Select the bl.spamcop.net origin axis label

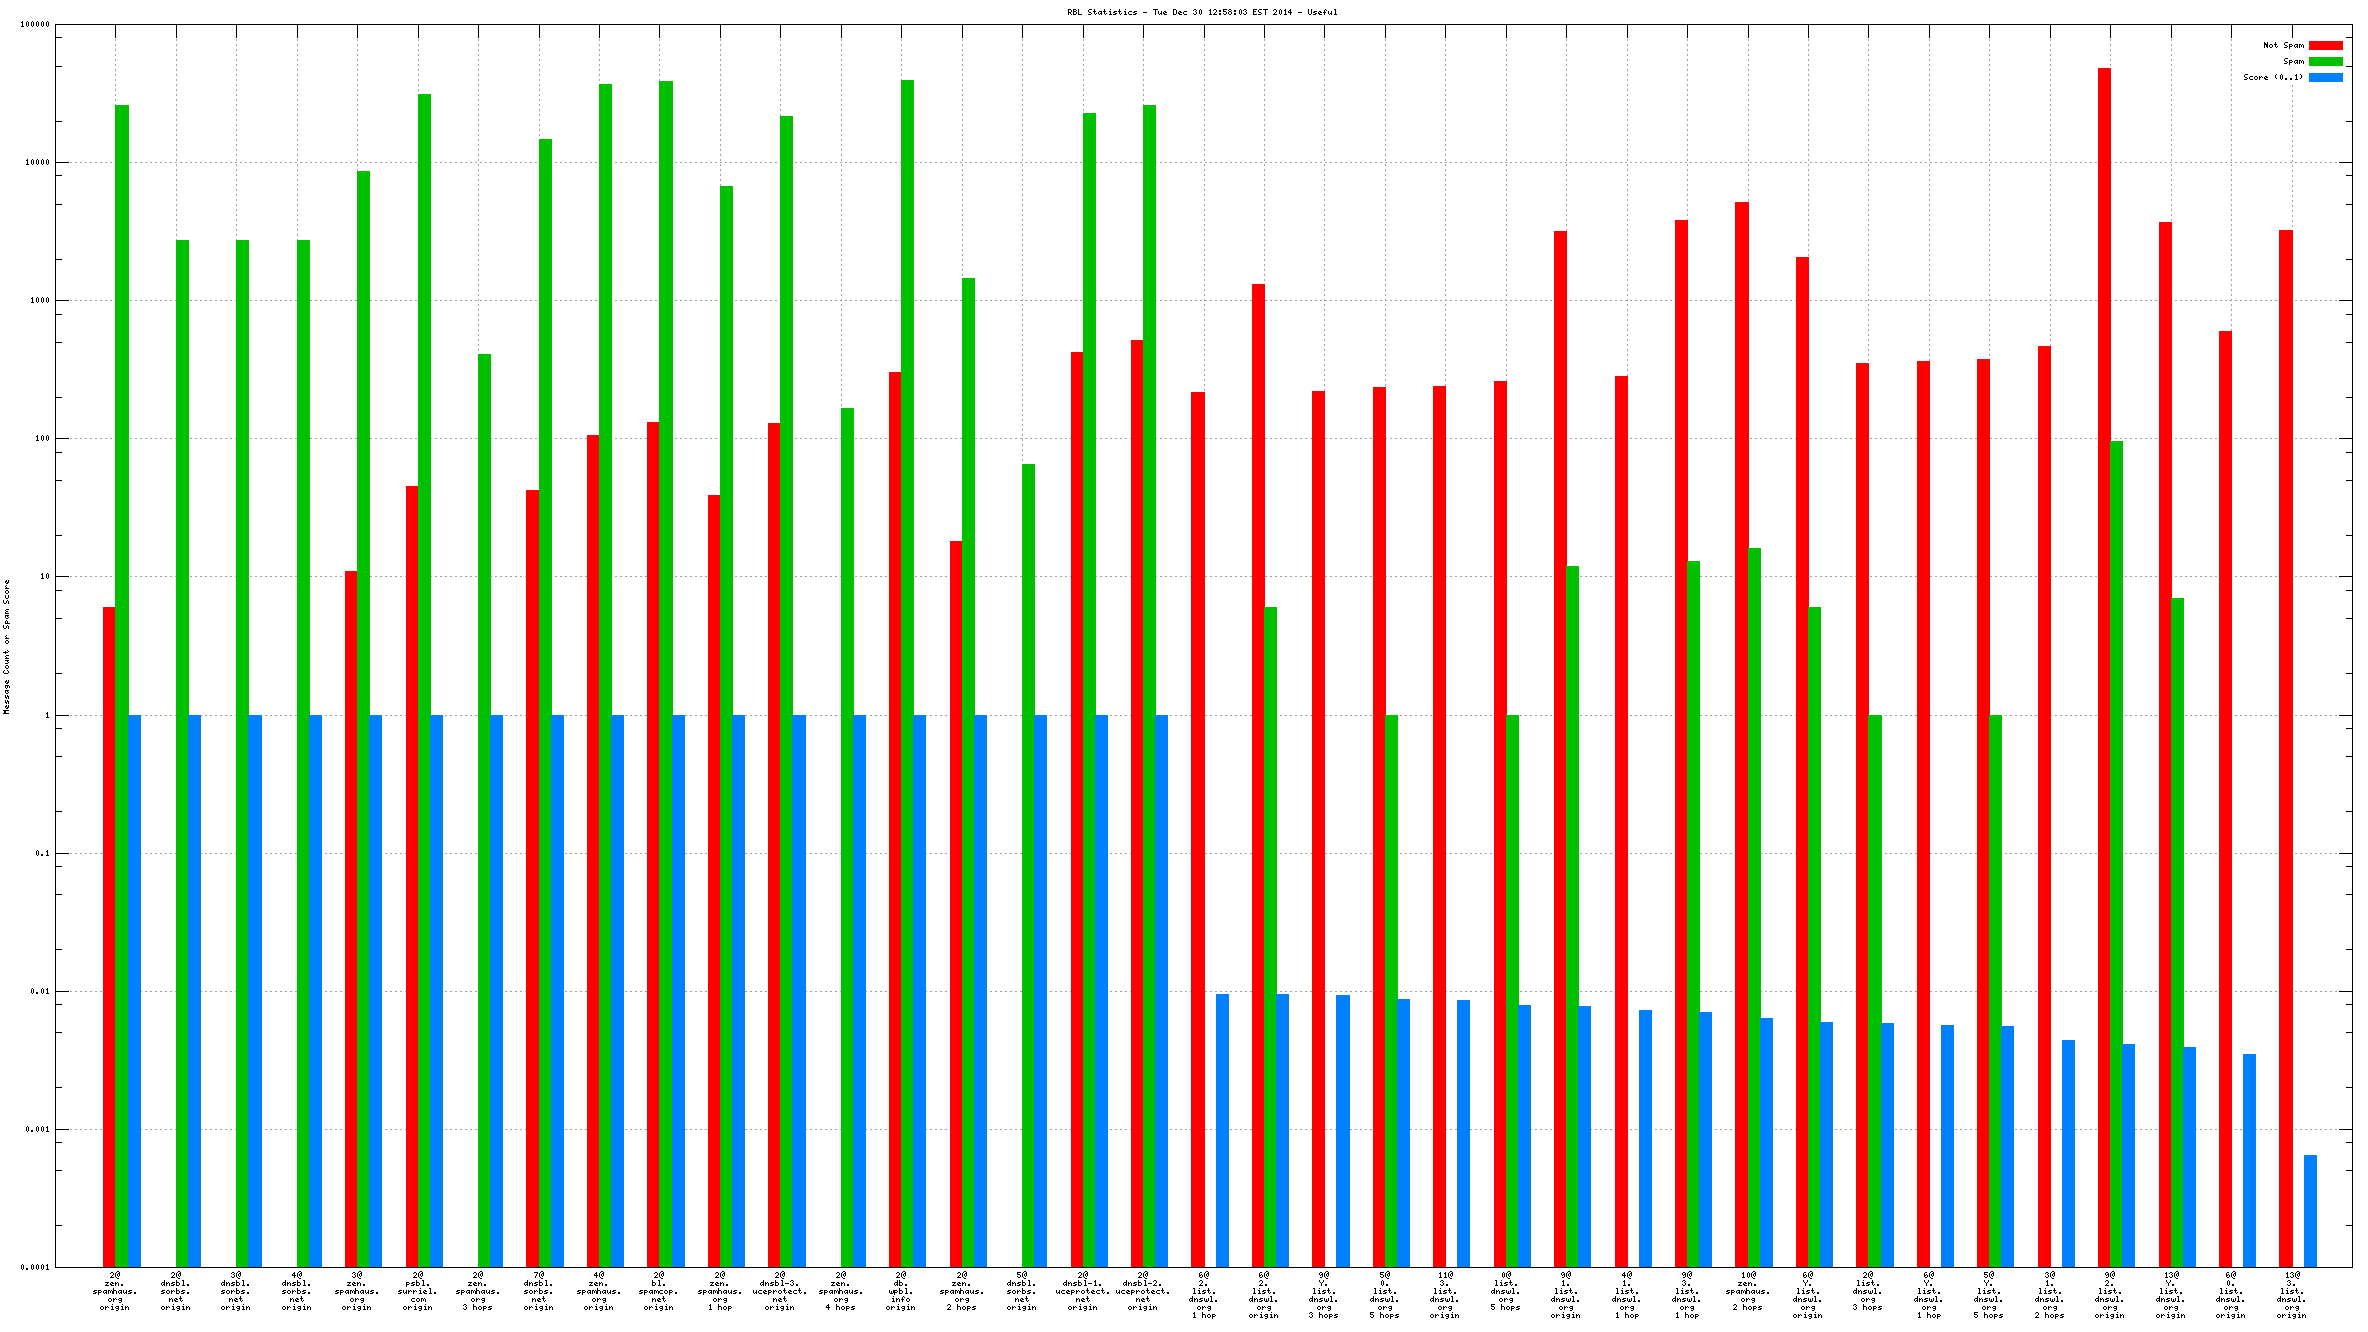coord(659,1291)
